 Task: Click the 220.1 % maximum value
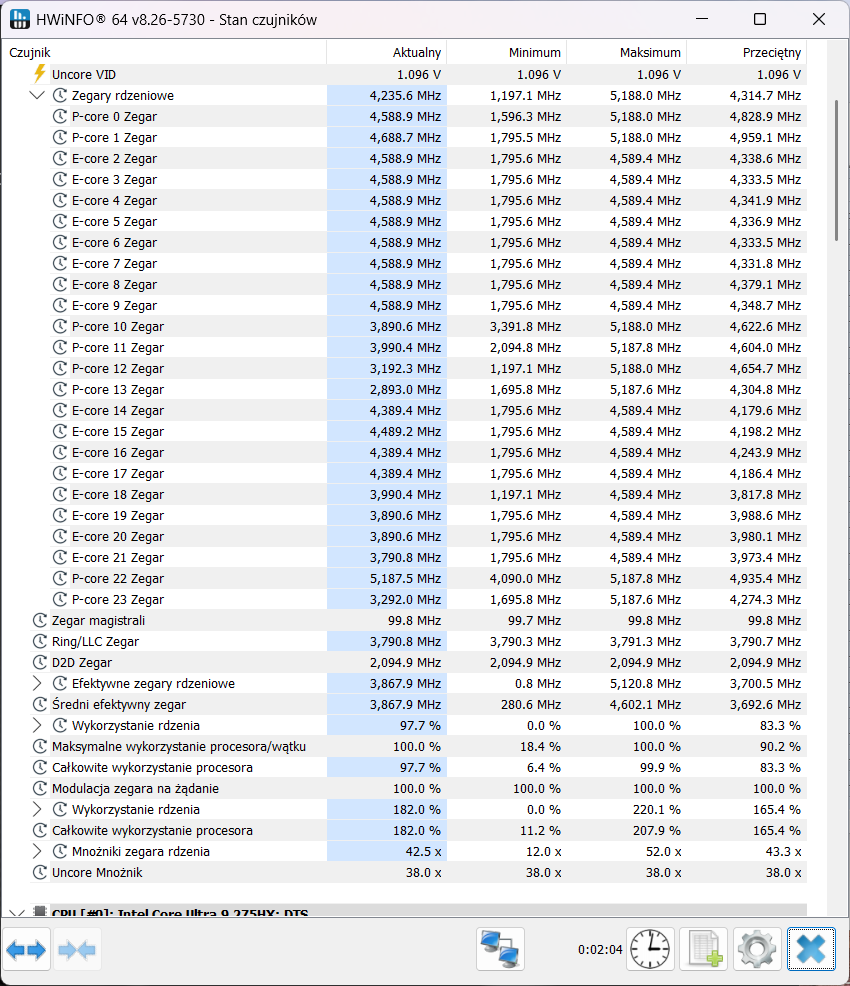coord(657,809)
